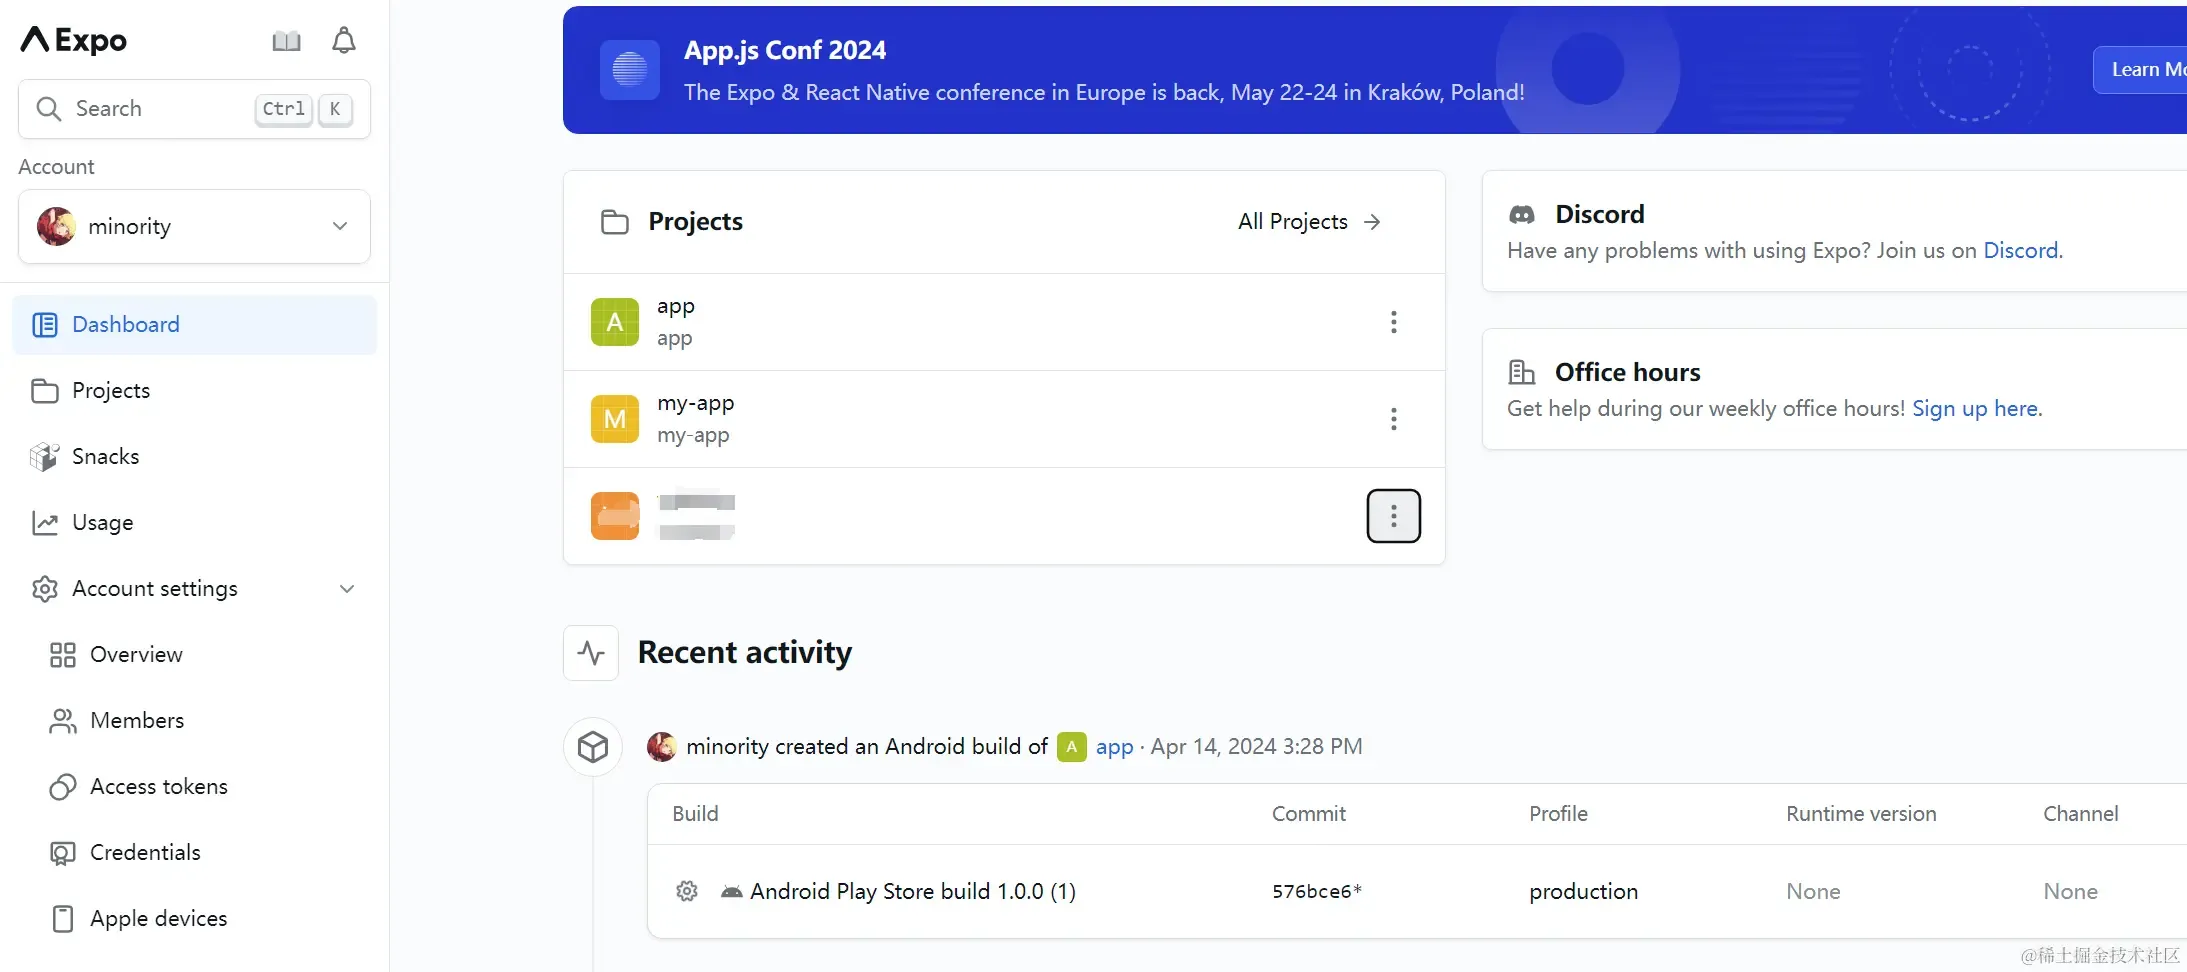Screen dimensions: 2187x972
Task: Click the Access tokens icon
Action: [63, 787]
